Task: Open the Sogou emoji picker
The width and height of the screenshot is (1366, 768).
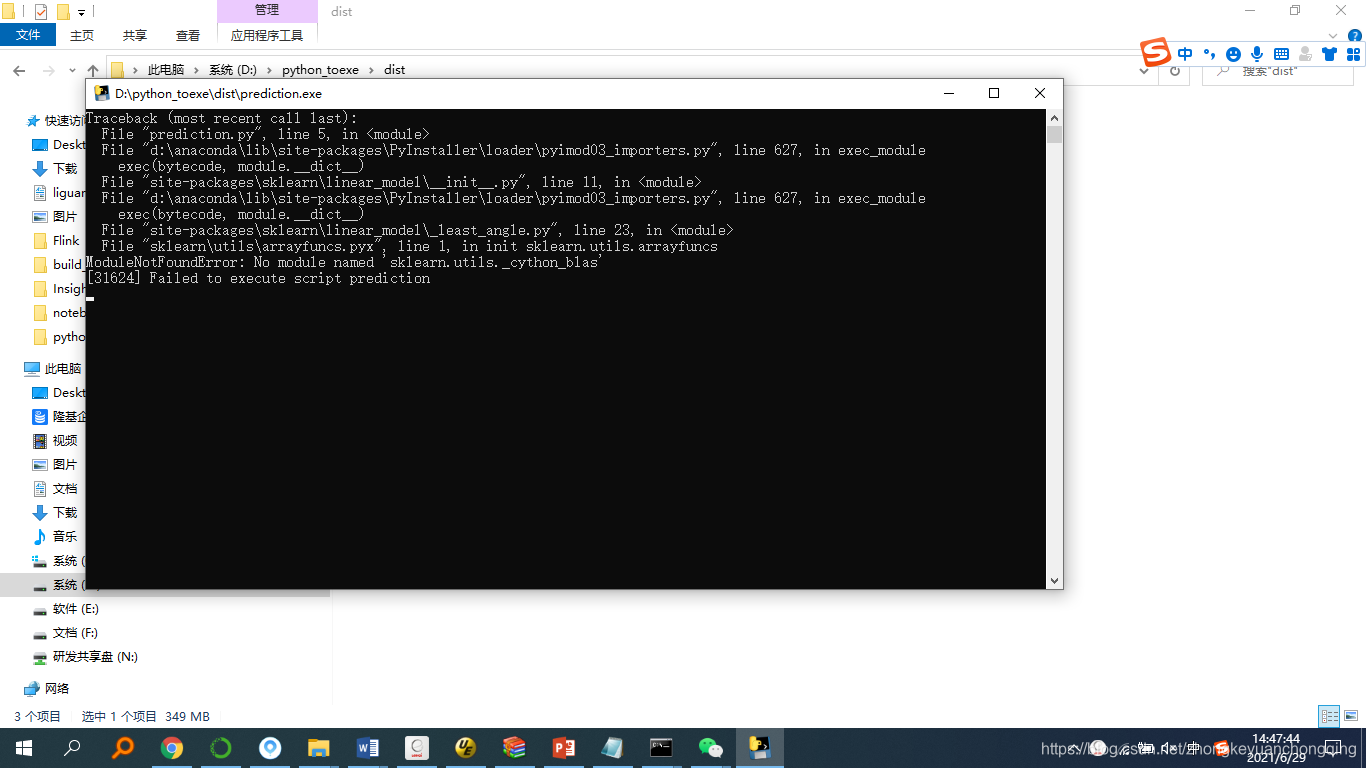Action: [1233, 54]
